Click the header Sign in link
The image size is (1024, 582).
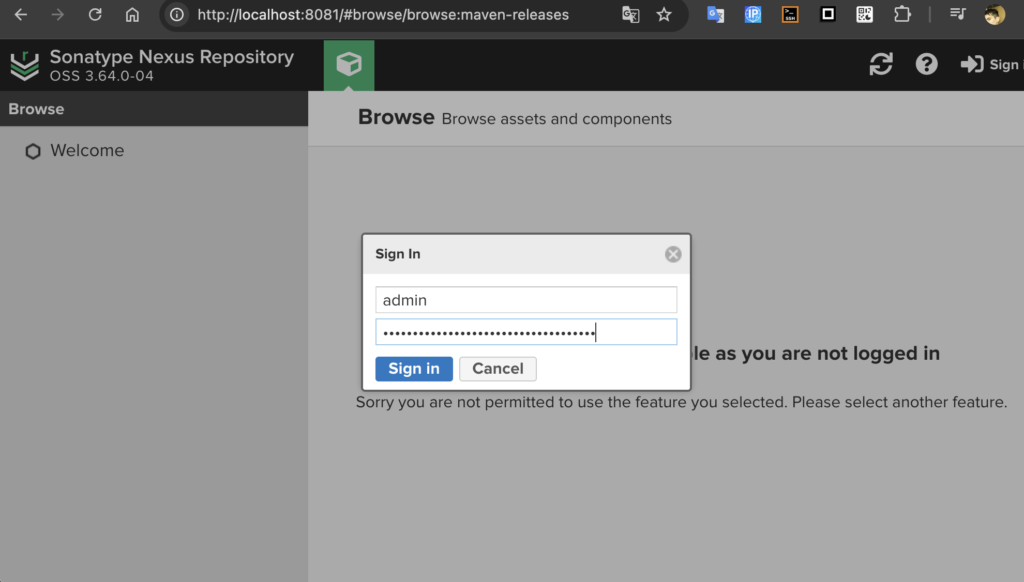(989, 64)
